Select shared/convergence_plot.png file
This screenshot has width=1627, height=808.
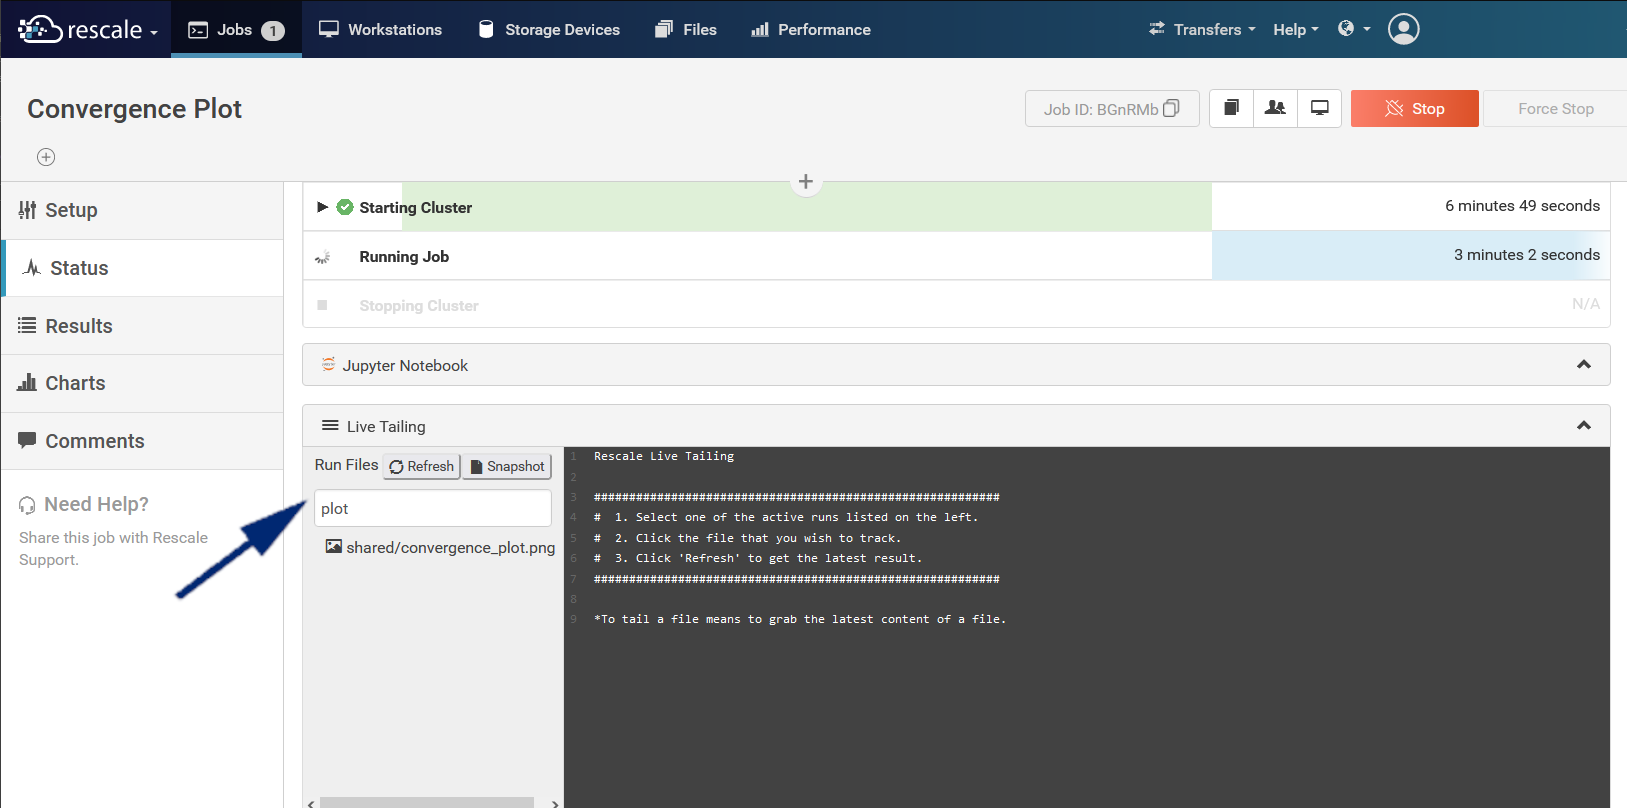pos(440,547)
